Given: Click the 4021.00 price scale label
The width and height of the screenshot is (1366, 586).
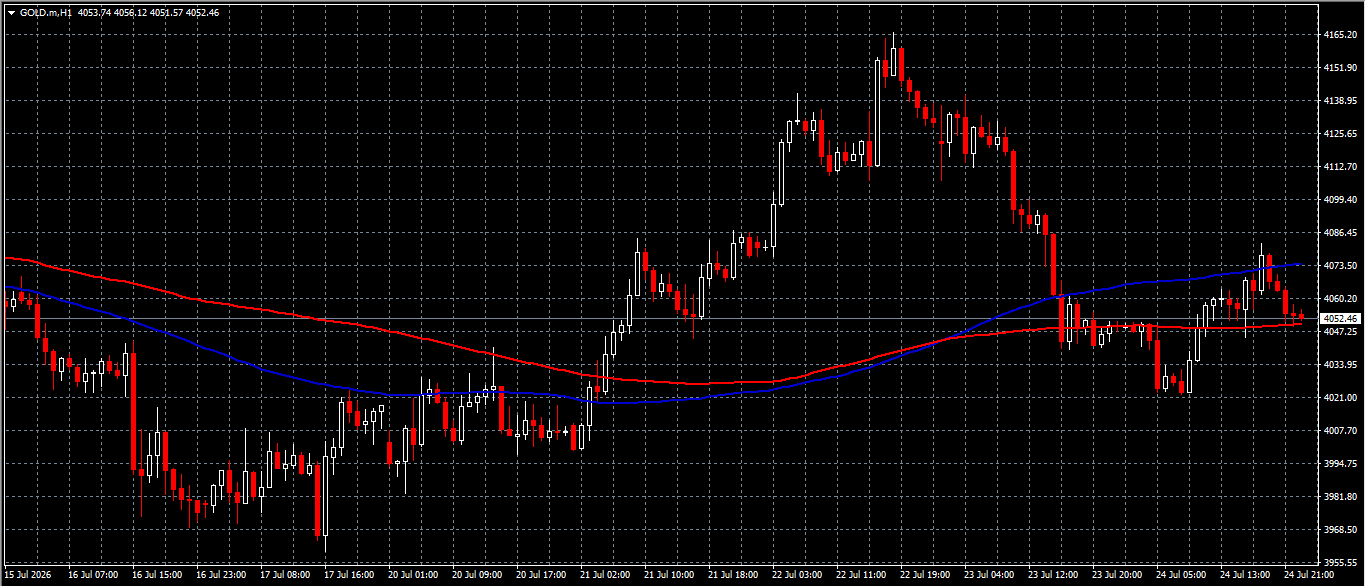Looking at the screenshot, I should 1339,397.
